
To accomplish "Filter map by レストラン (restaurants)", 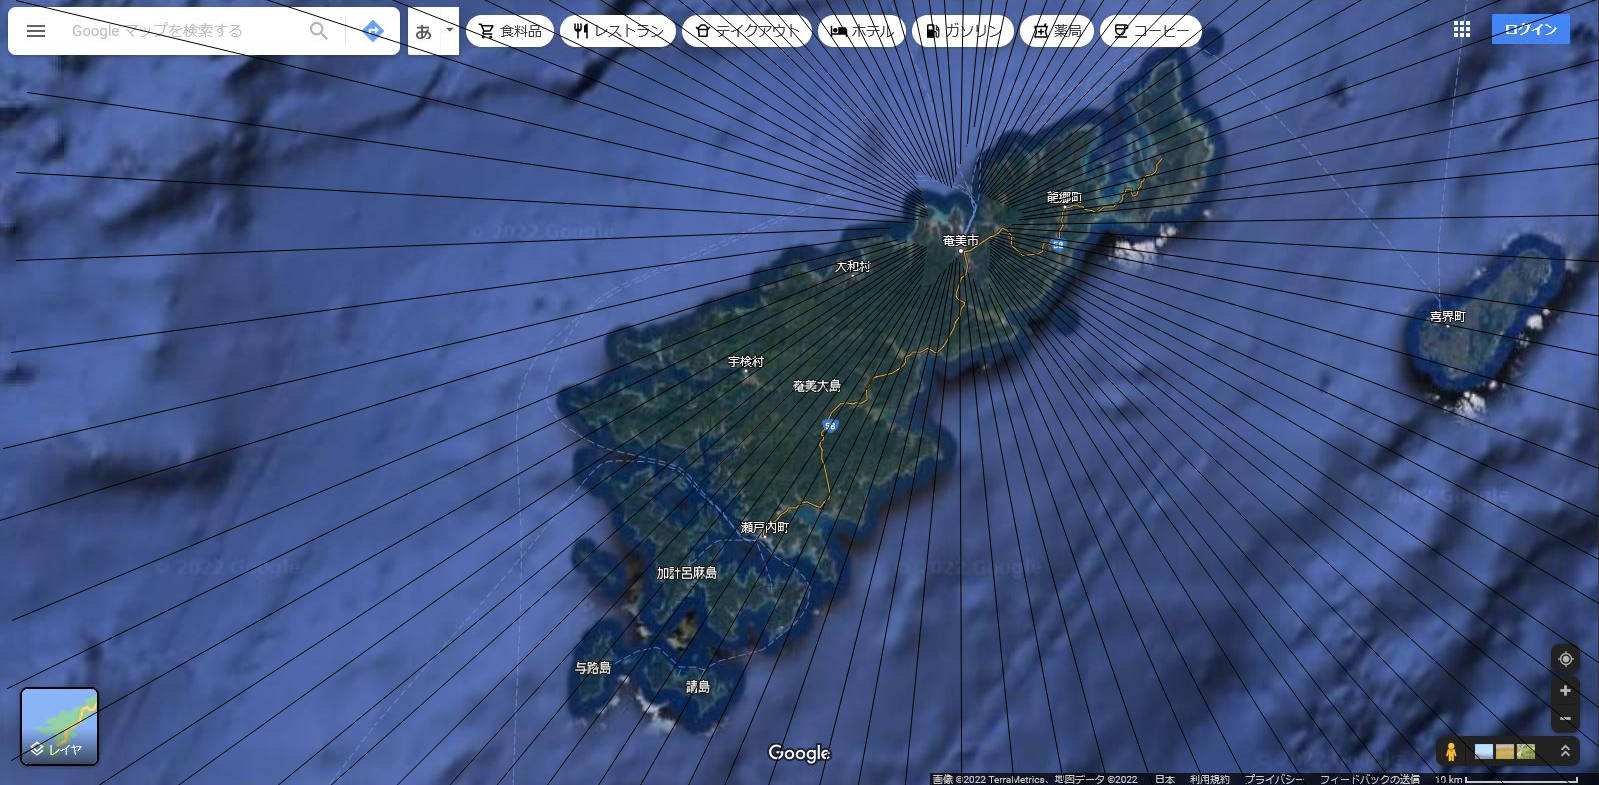I will pyautogui.click(x=618, y=31).
